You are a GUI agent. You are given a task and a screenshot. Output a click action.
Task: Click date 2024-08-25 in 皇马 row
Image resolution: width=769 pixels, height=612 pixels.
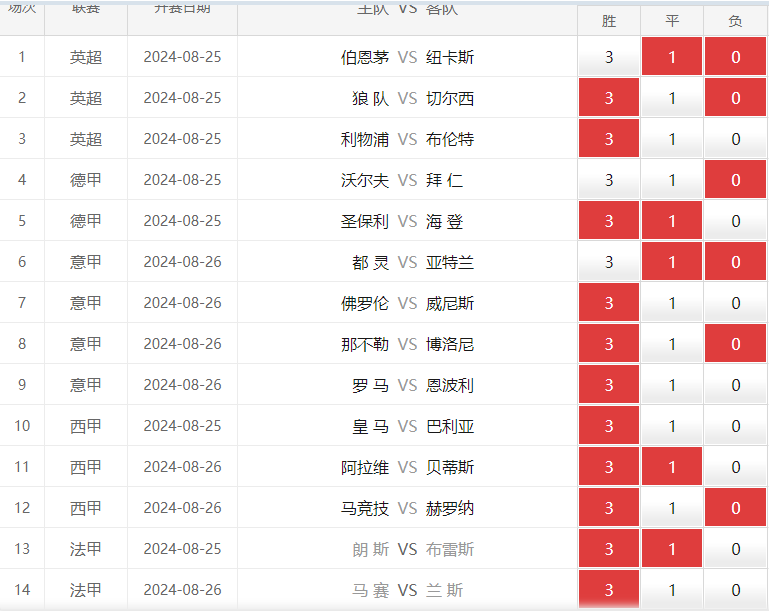tap(182, 426)
